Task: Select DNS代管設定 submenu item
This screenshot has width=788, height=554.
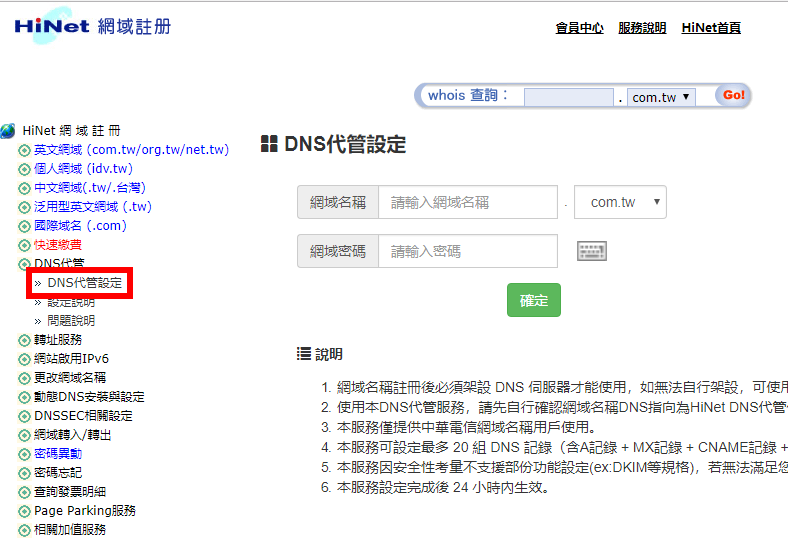Action: pyautogui.click(x=84, y=283)
